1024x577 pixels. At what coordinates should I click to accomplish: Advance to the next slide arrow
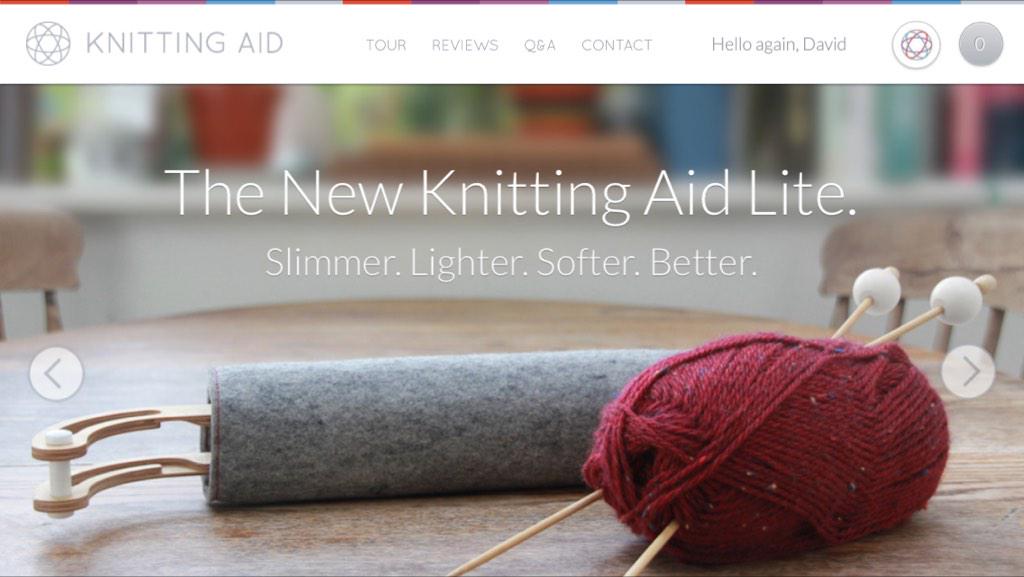tap(968, 371)
